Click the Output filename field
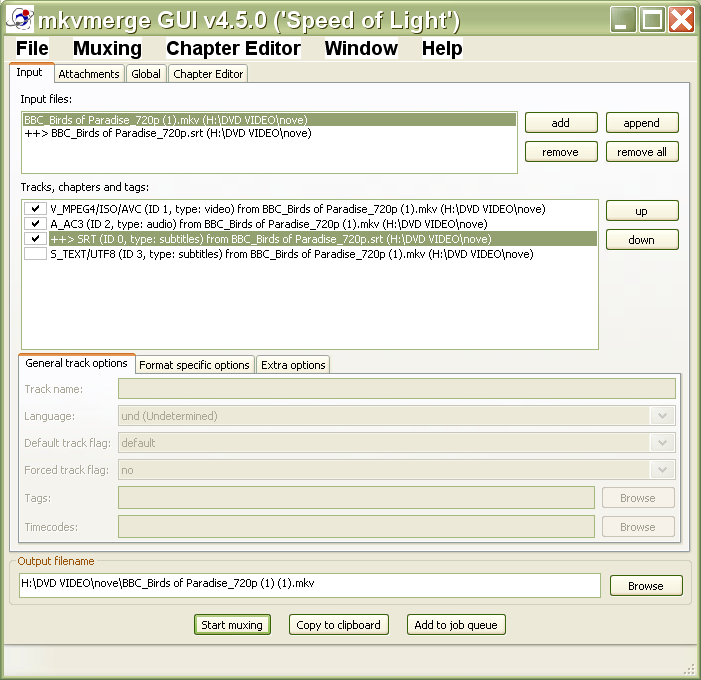 tap(309, 585)
